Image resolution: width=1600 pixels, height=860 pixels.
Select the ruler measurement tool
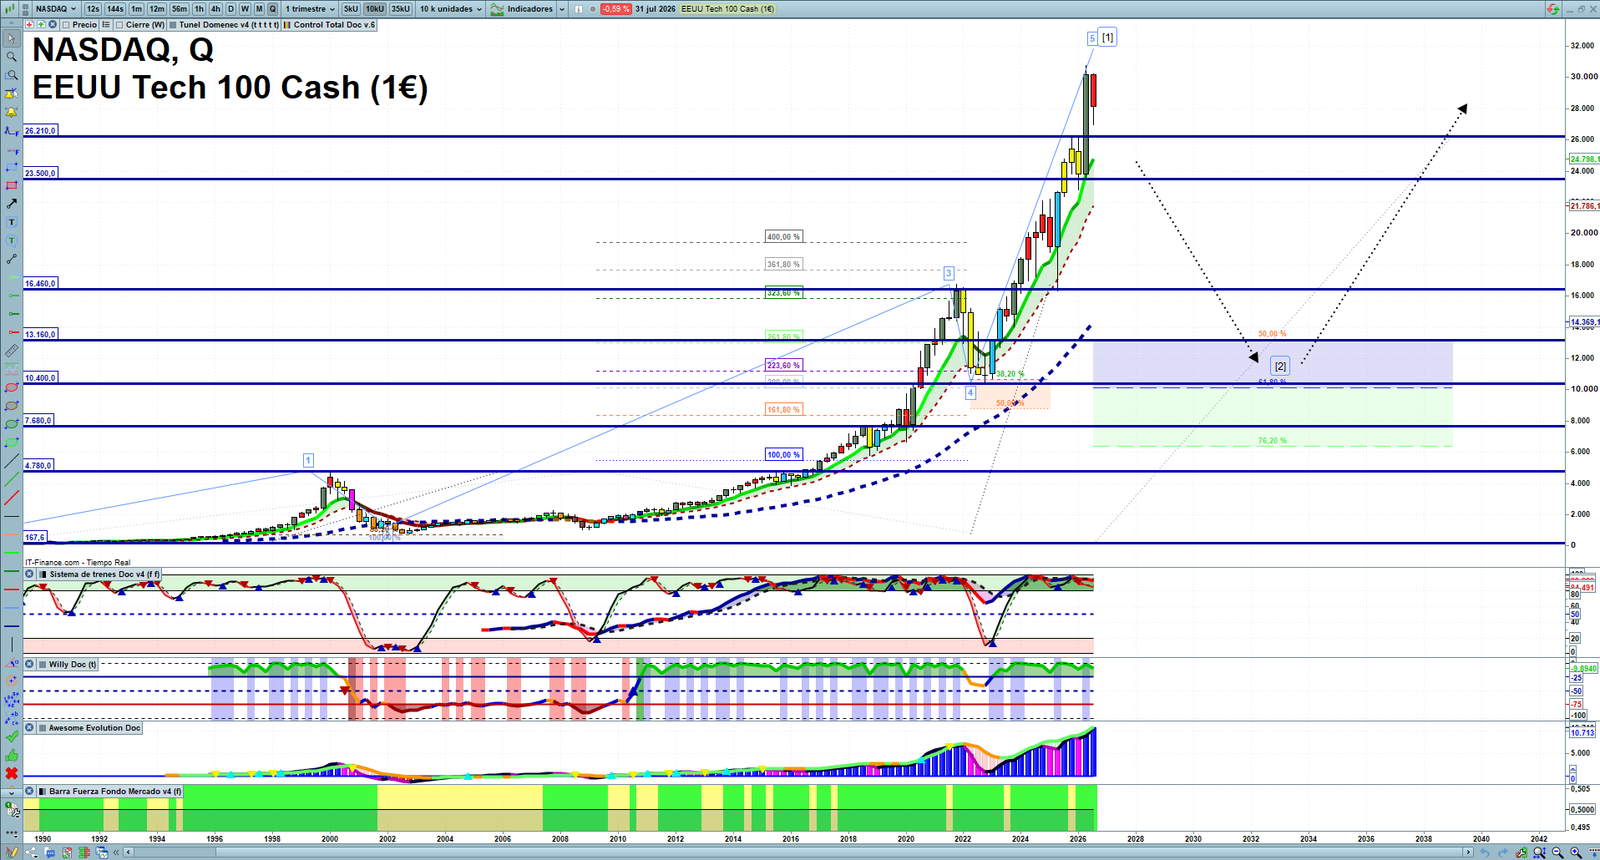click(11, 351)
